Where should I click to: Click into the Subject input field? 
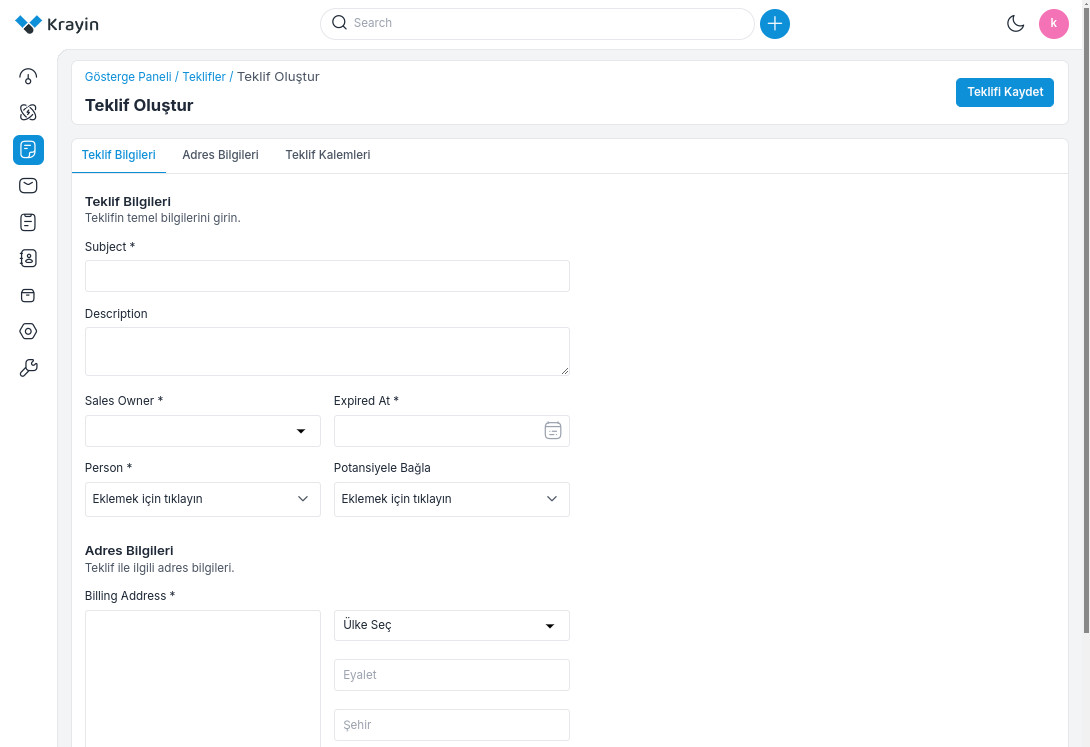tap(327, 276)
